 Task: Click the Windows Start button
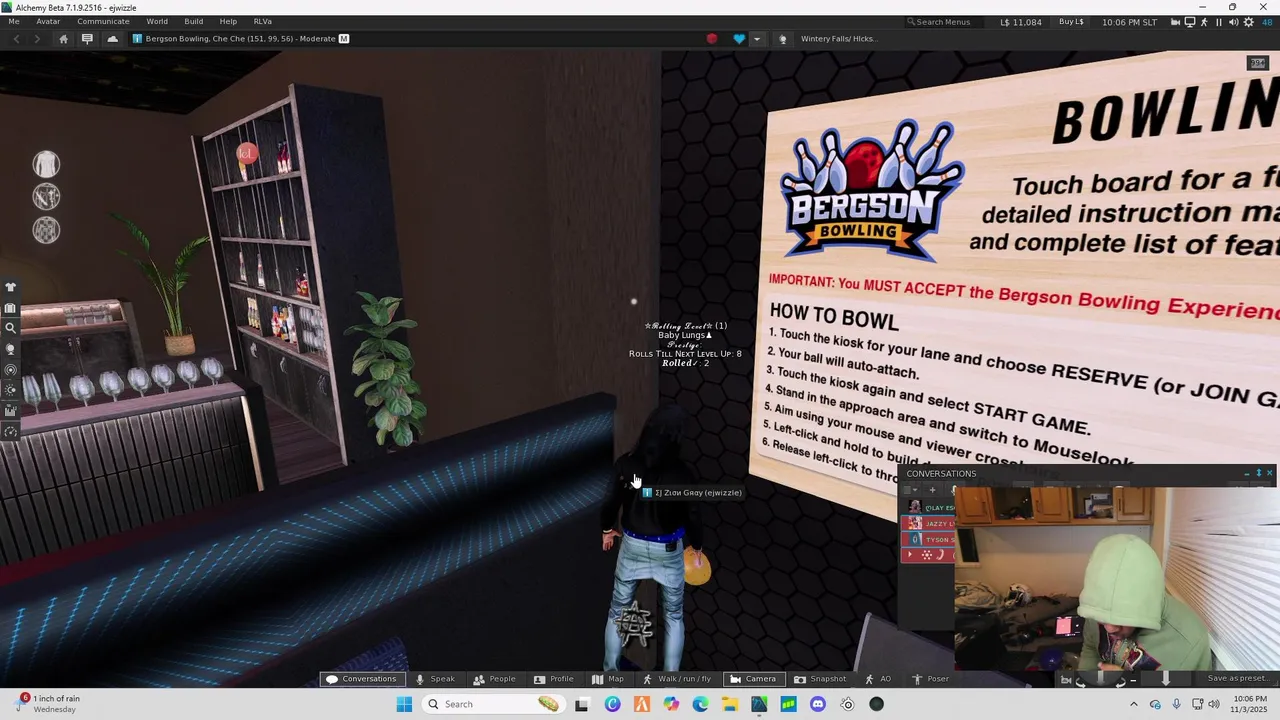click(x=404, y=704)
